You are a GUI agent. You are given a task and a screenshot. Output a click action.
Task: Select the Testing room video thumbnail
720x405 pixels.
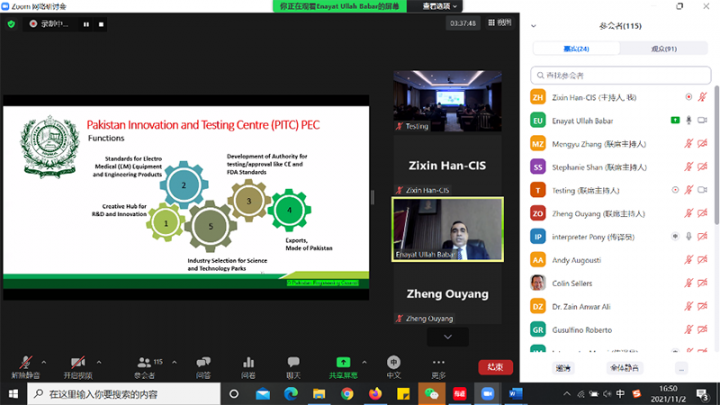[448, 101]
